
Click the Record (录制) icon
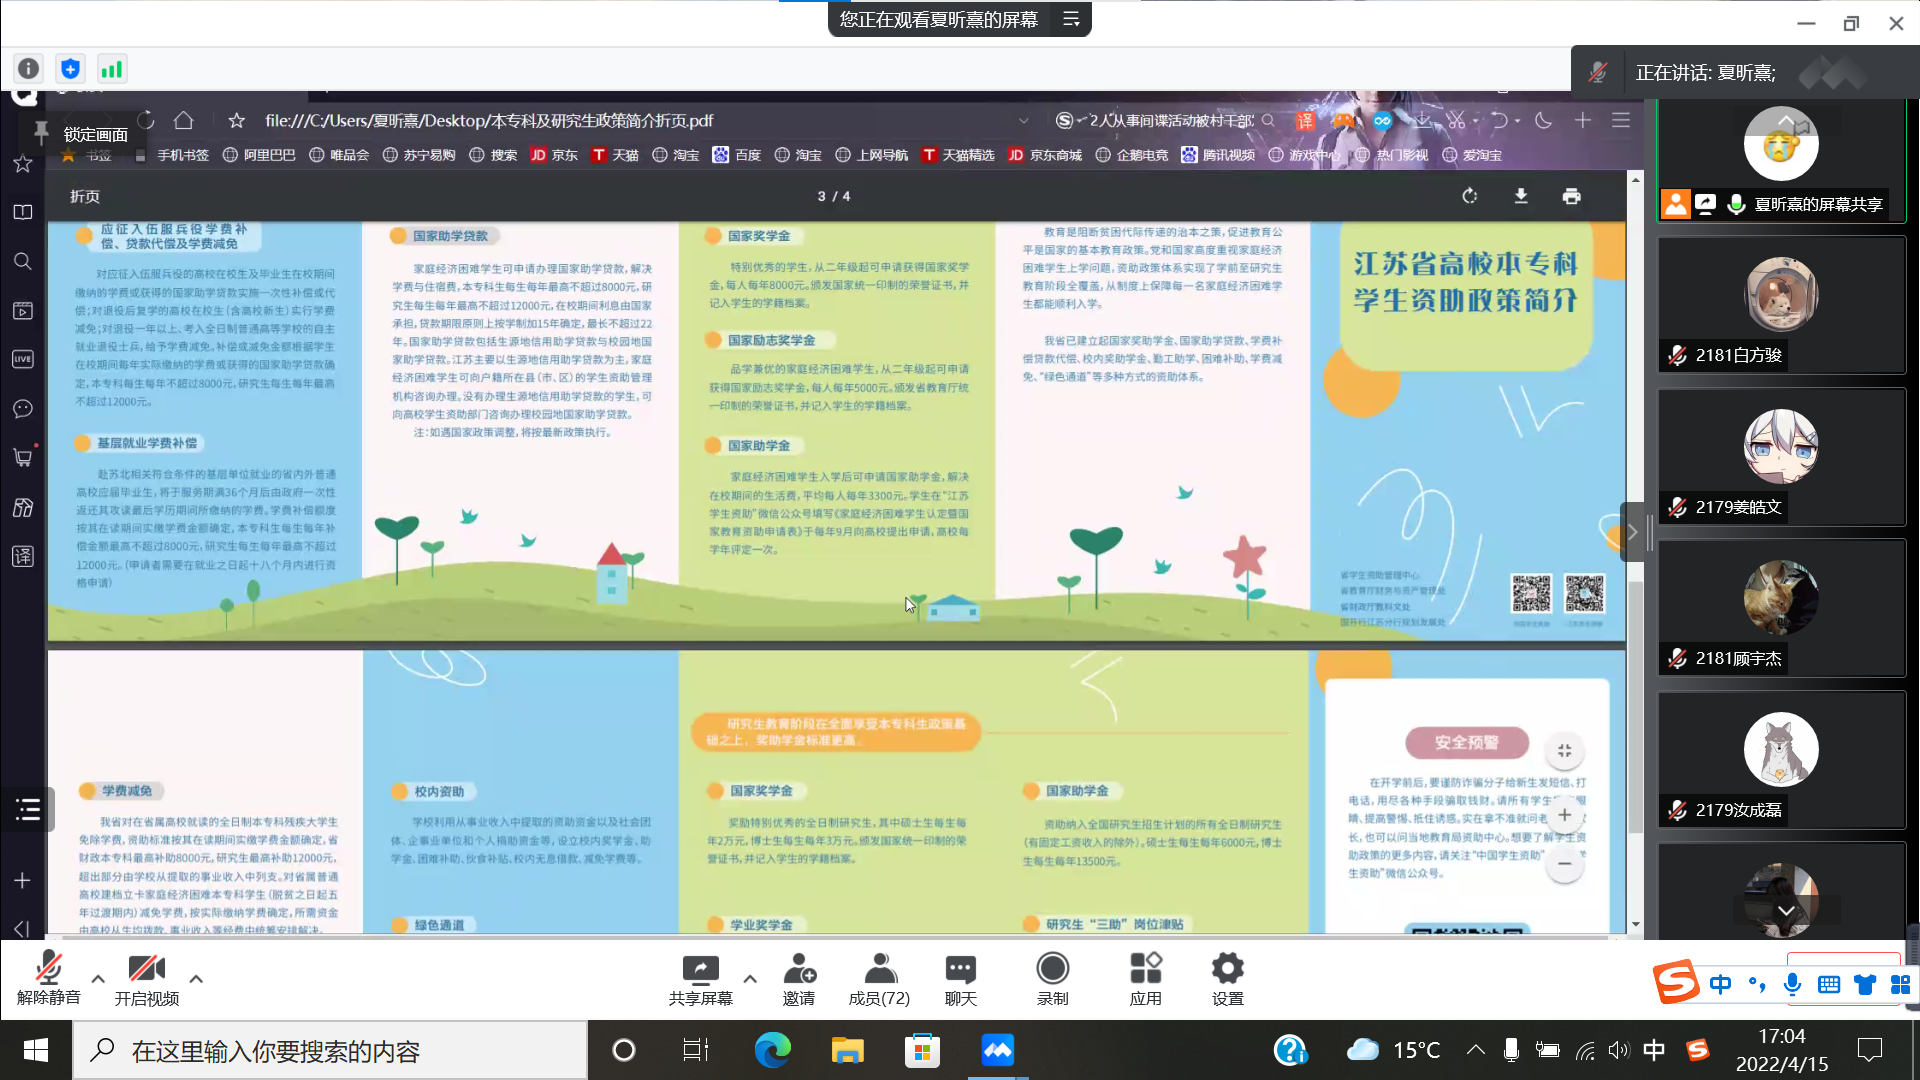pyautogui.click(x=1052, y=970)
